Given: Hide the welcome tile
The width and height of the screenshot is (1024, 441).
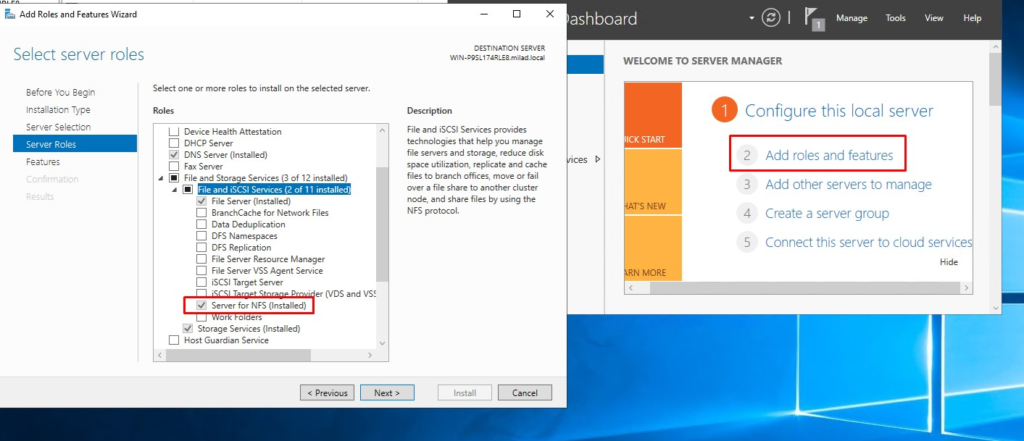Looking at the screenshot, I should tap(949, 262).
